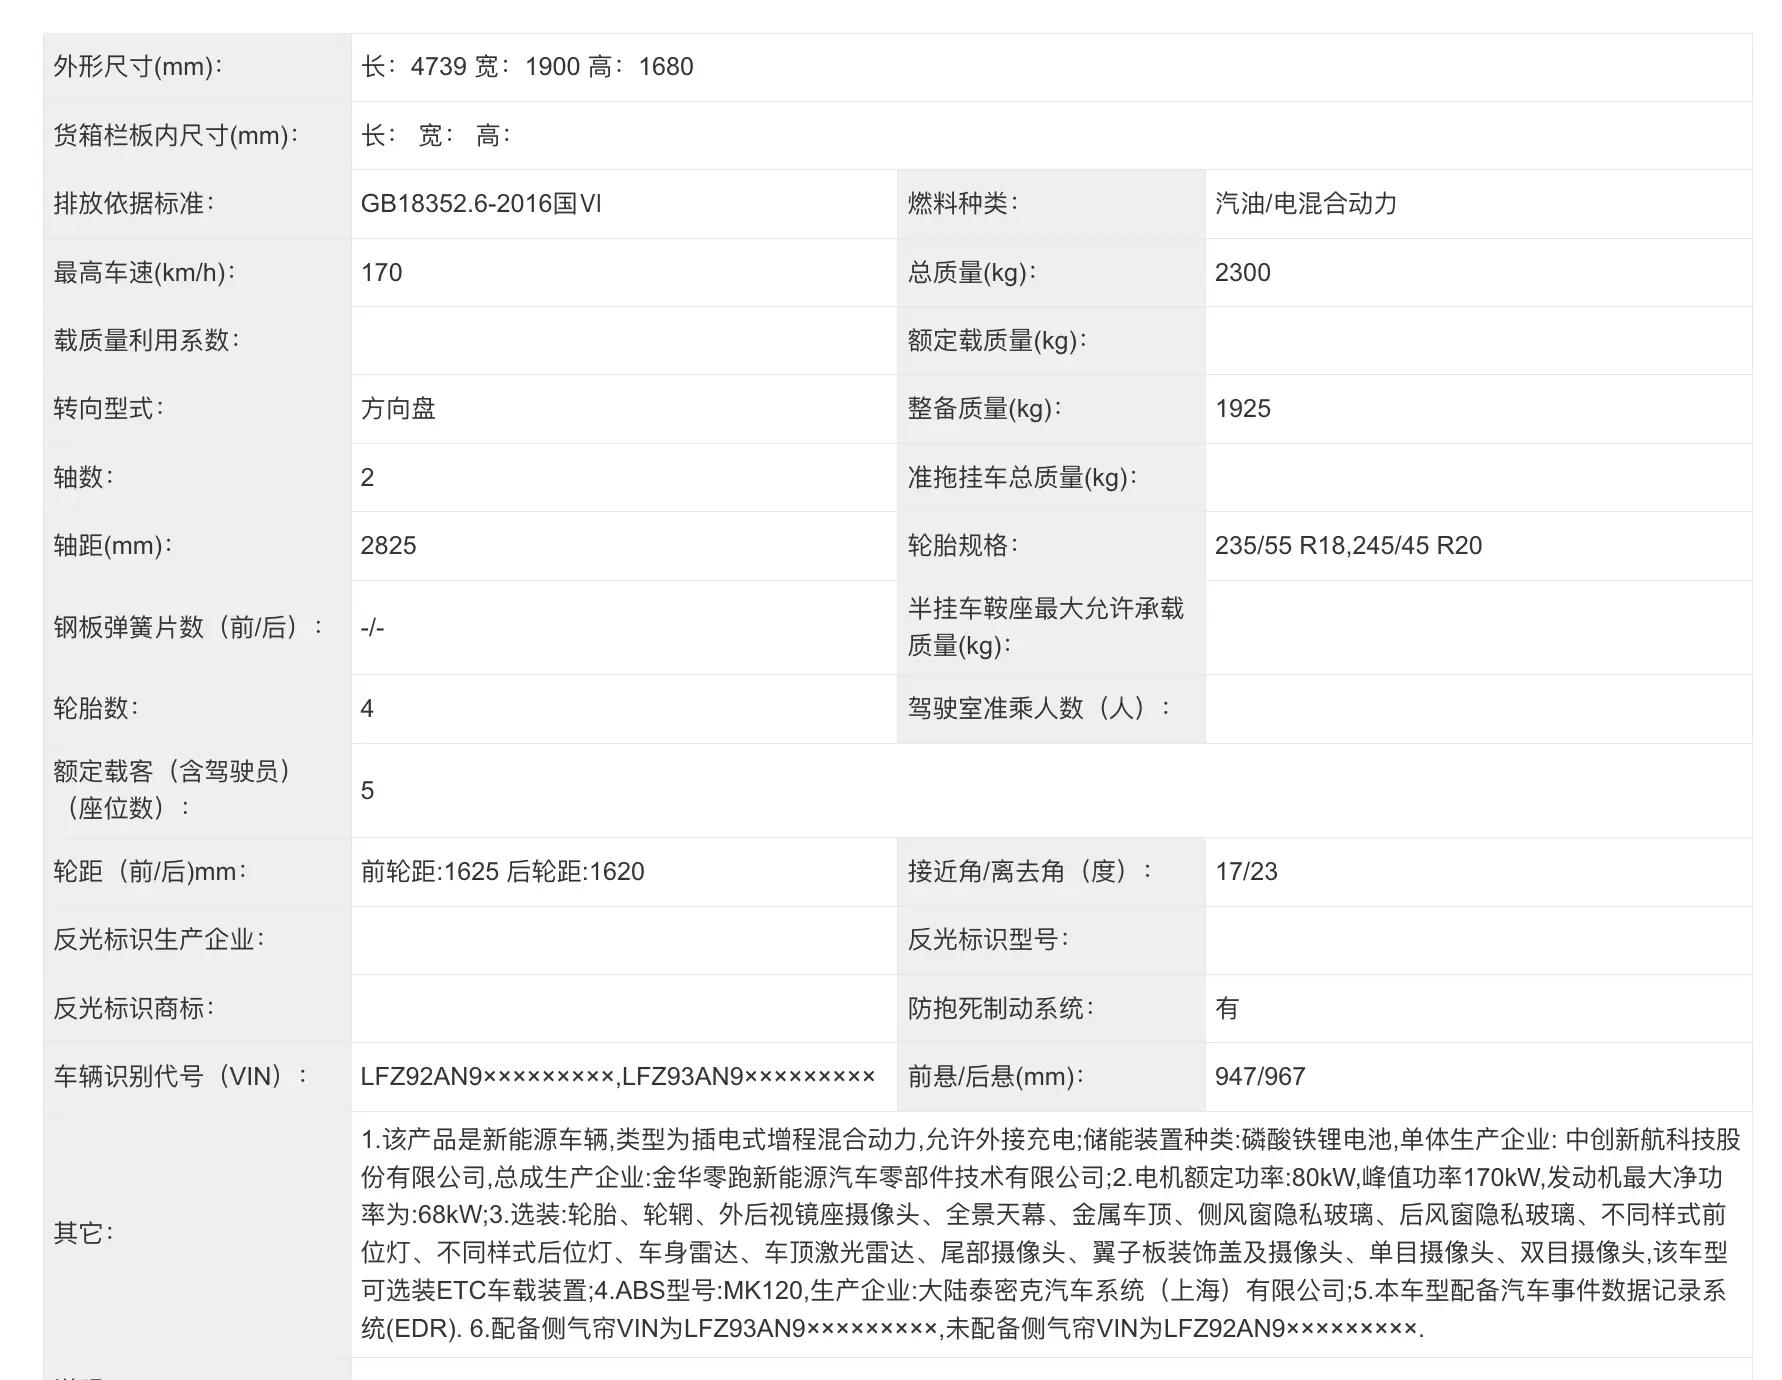This screenshot has width=1782, height=1380.
Task: Select the total mass value 2300
Action: 1242,272
